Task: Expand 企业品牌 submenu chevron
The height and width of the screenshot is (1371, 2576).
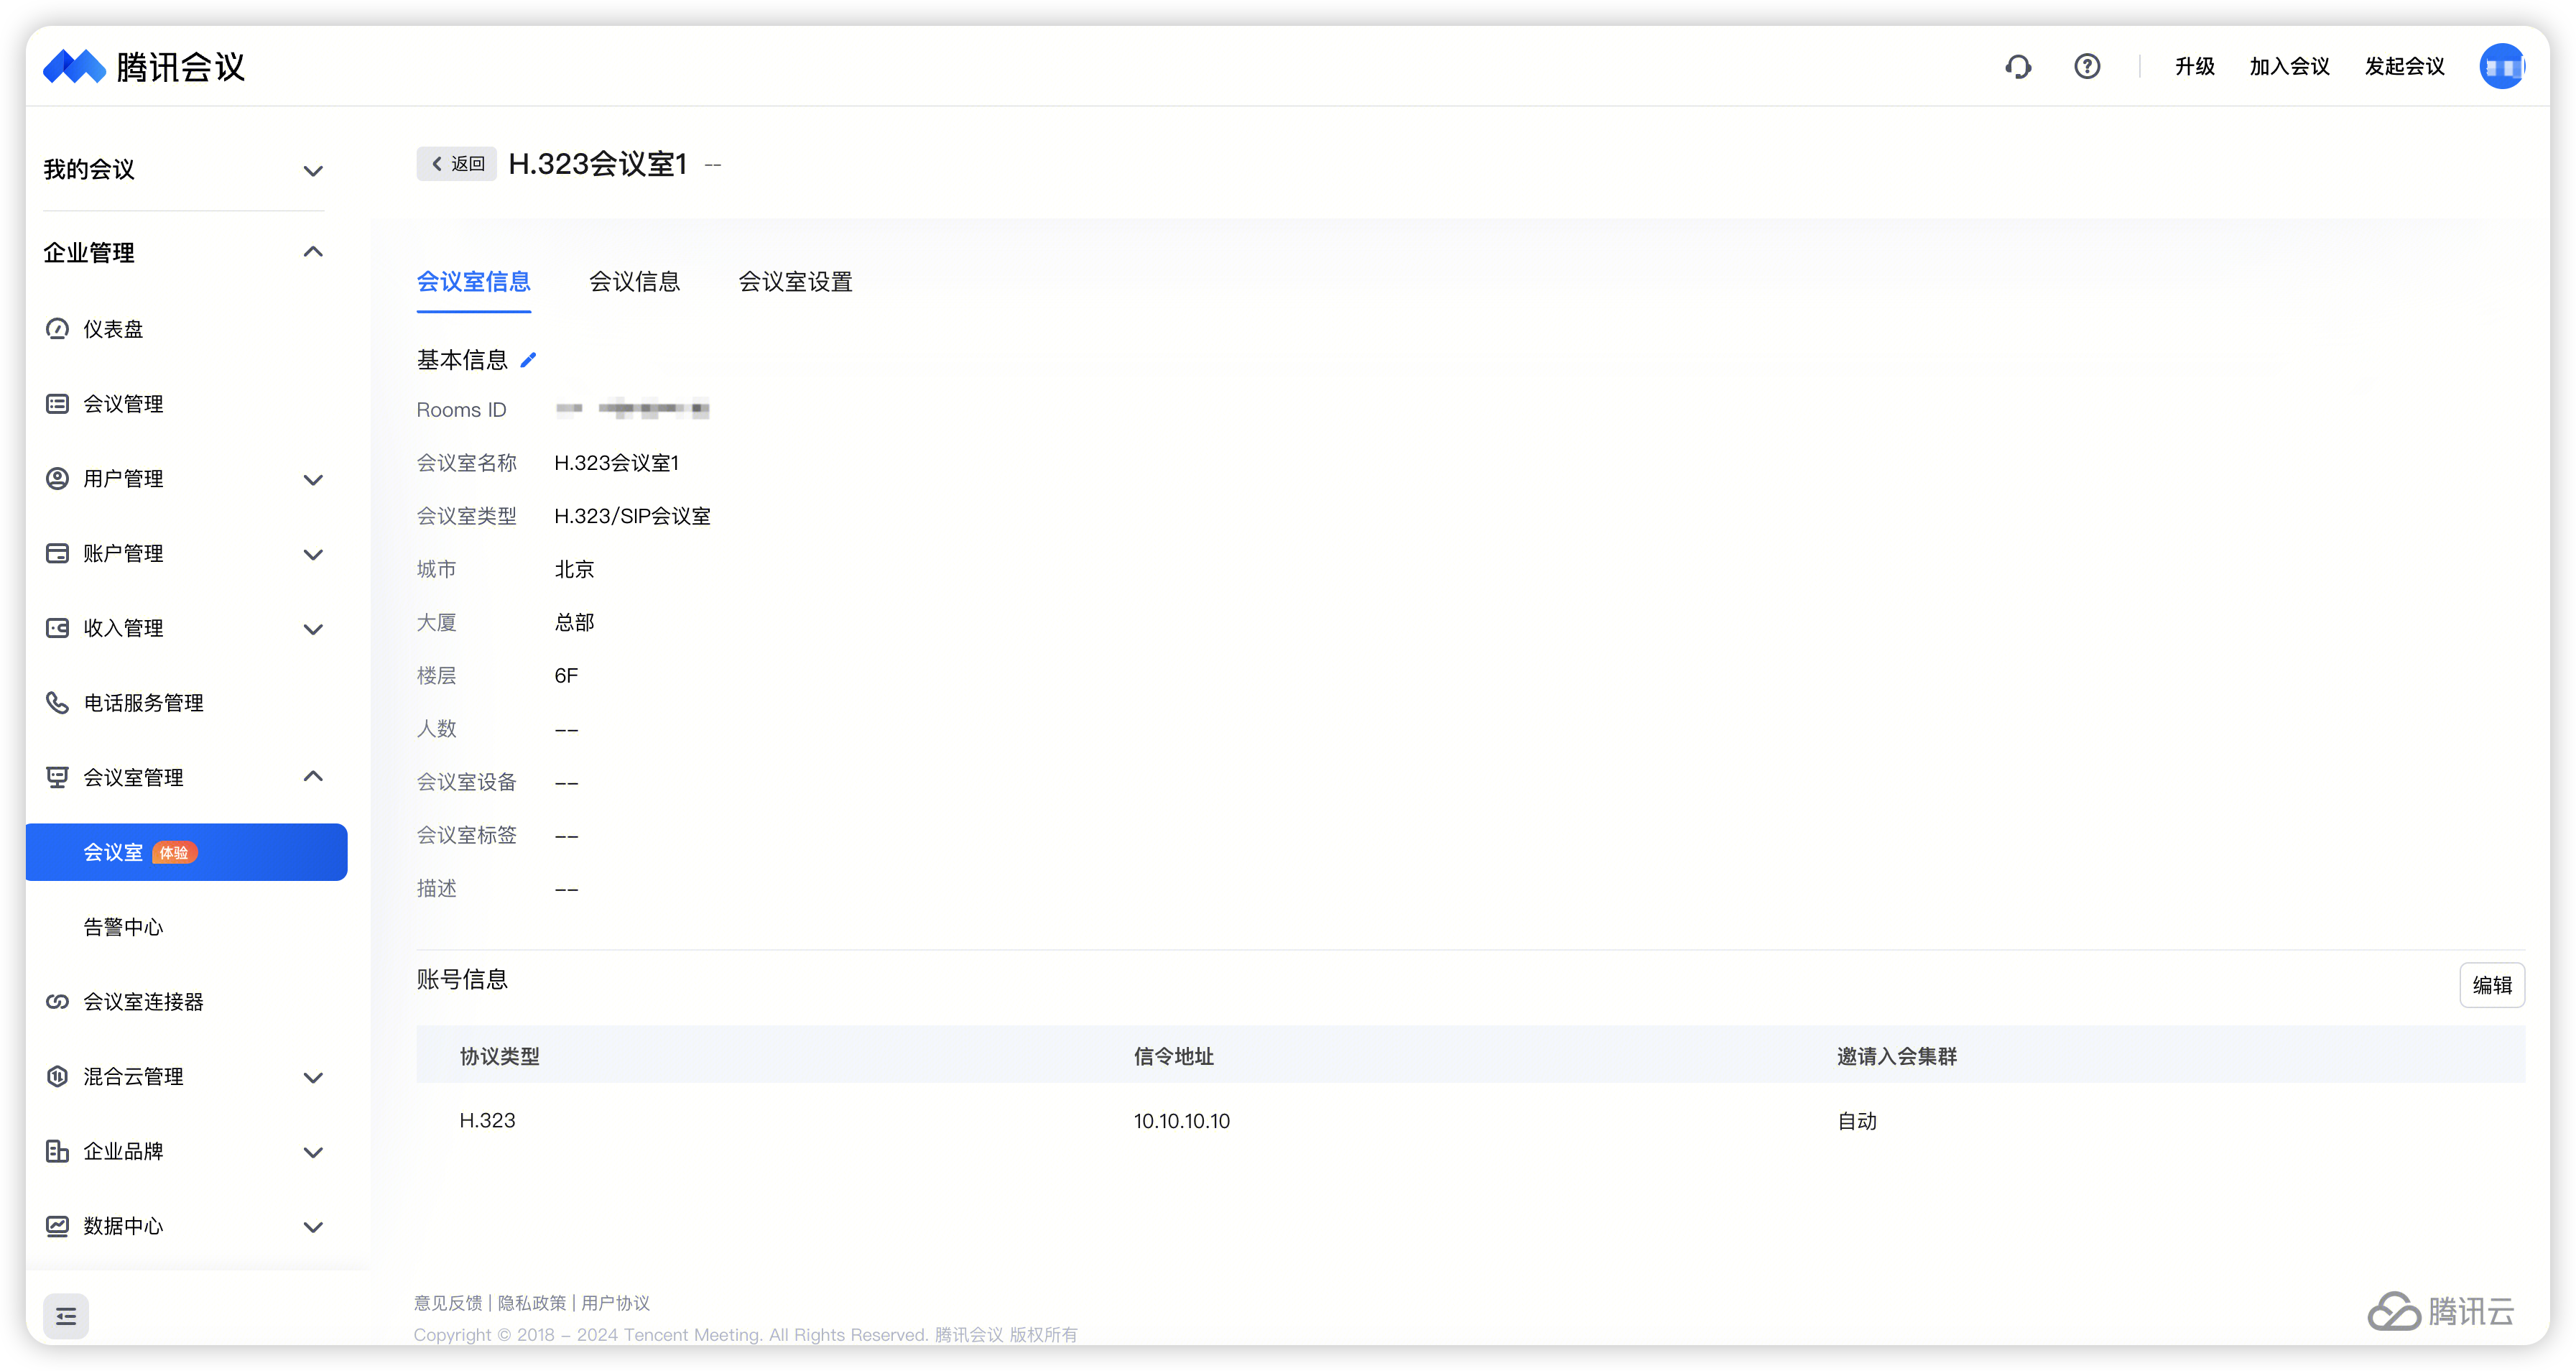Action: coord(313,1152)
